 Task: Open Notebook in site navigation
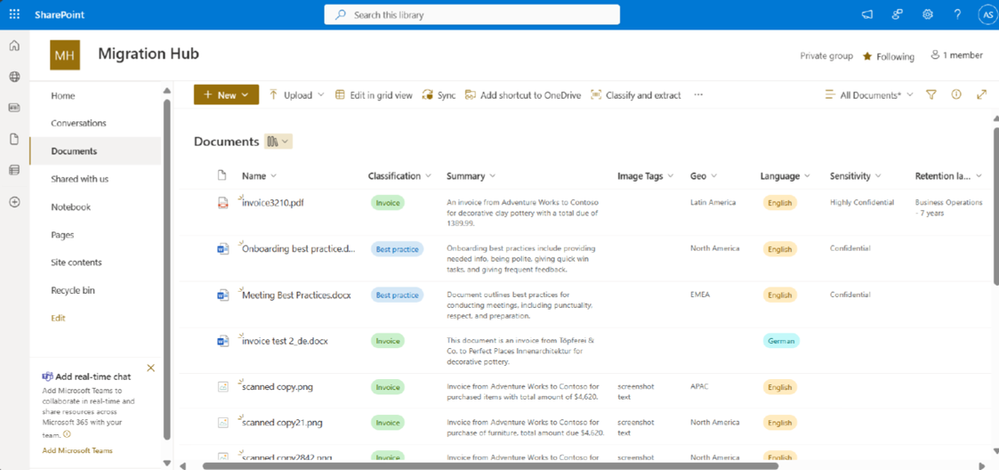point(71,207)
